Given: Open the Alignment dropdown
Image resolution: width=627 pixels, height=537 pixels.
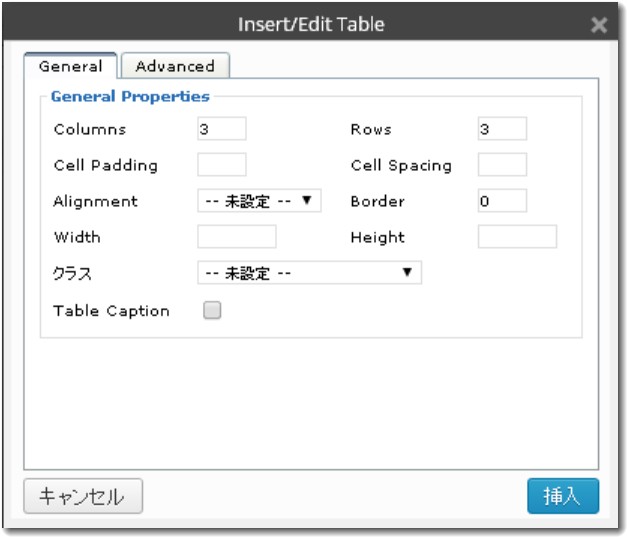Looking at the screenshot, I should [259, 201].
